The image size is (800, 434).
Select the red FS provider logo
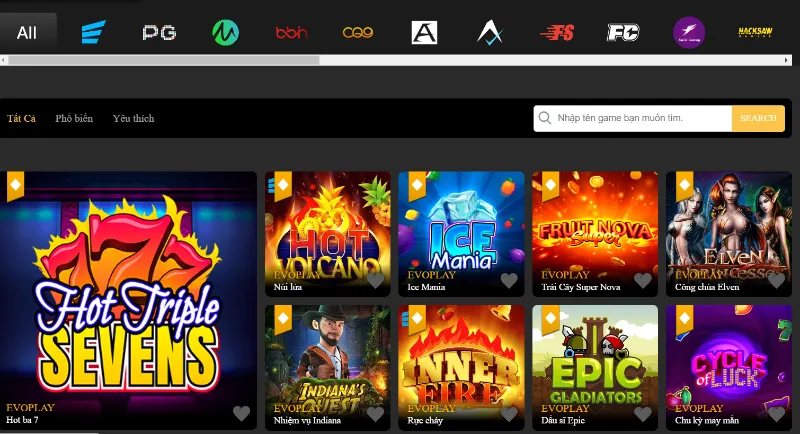pos(557,33)
